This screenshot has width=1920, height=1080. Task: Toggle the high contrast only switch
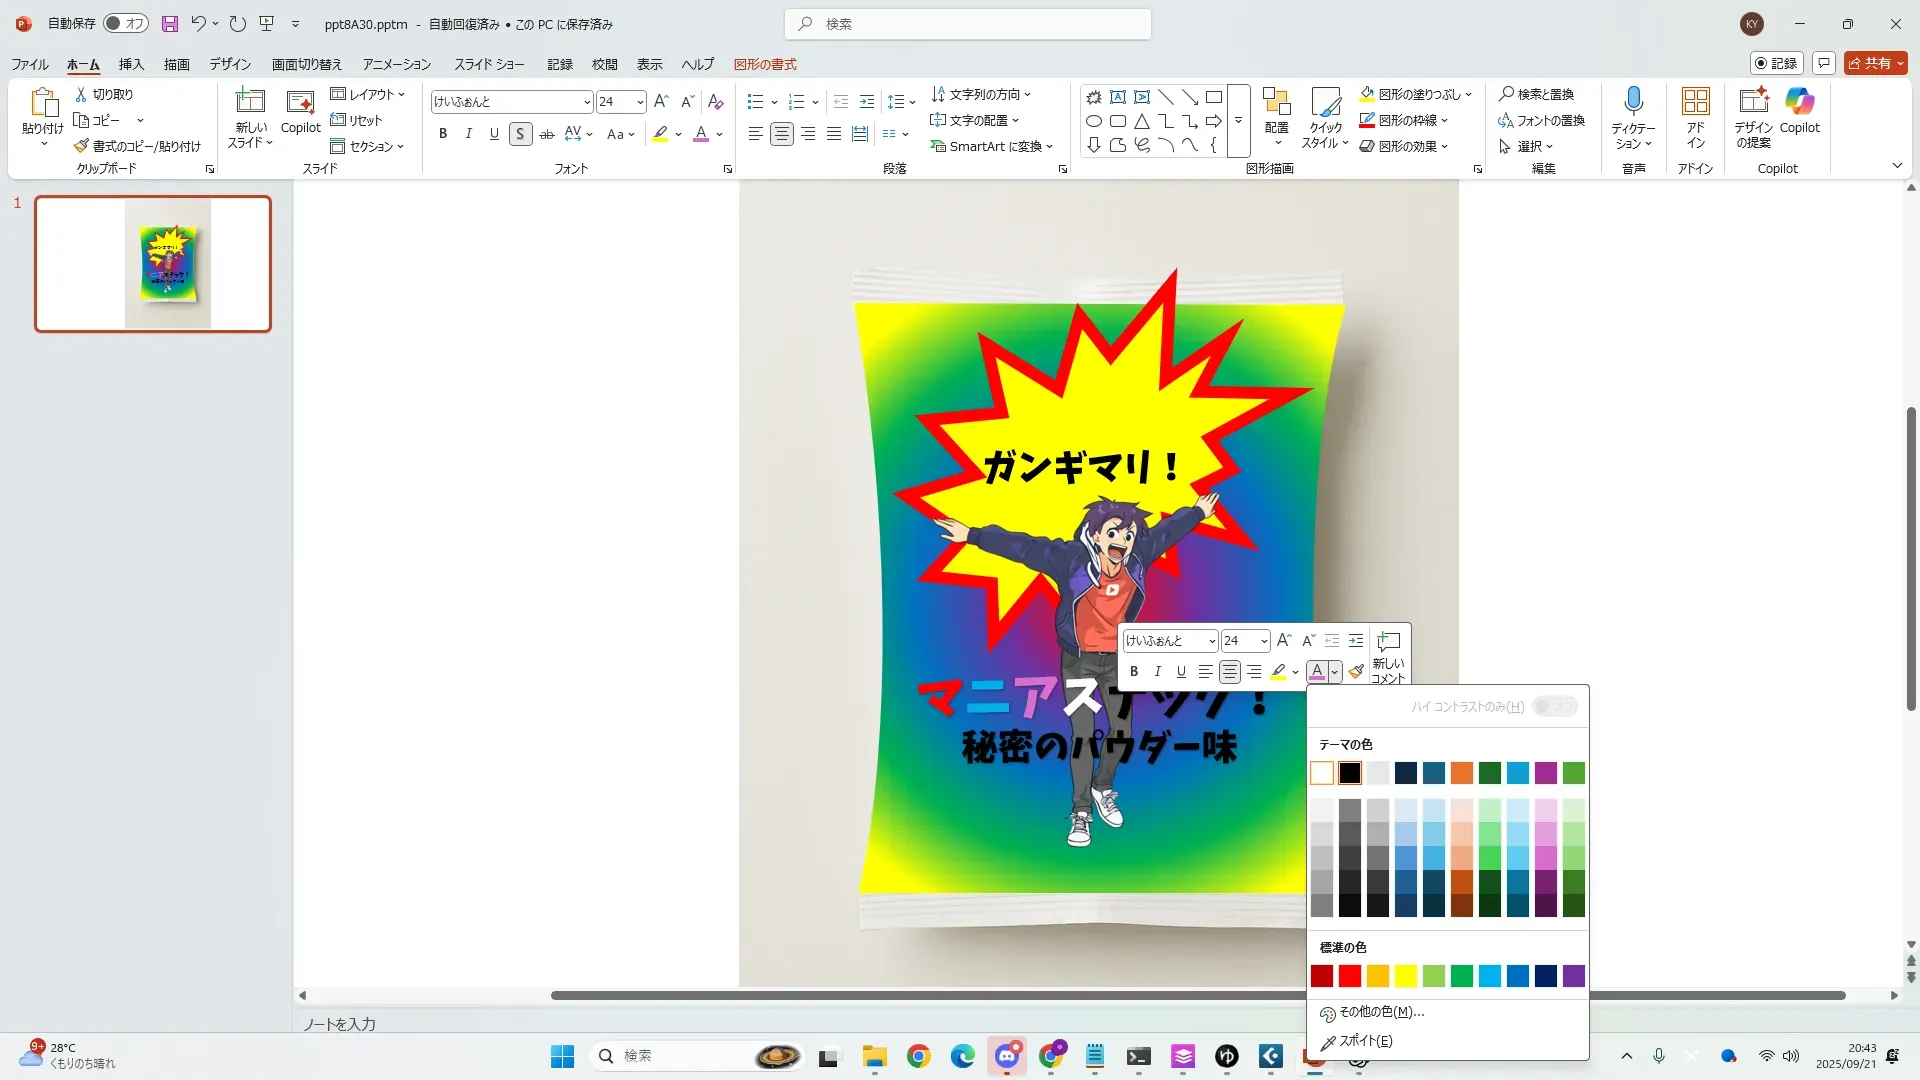[1555, 707]
